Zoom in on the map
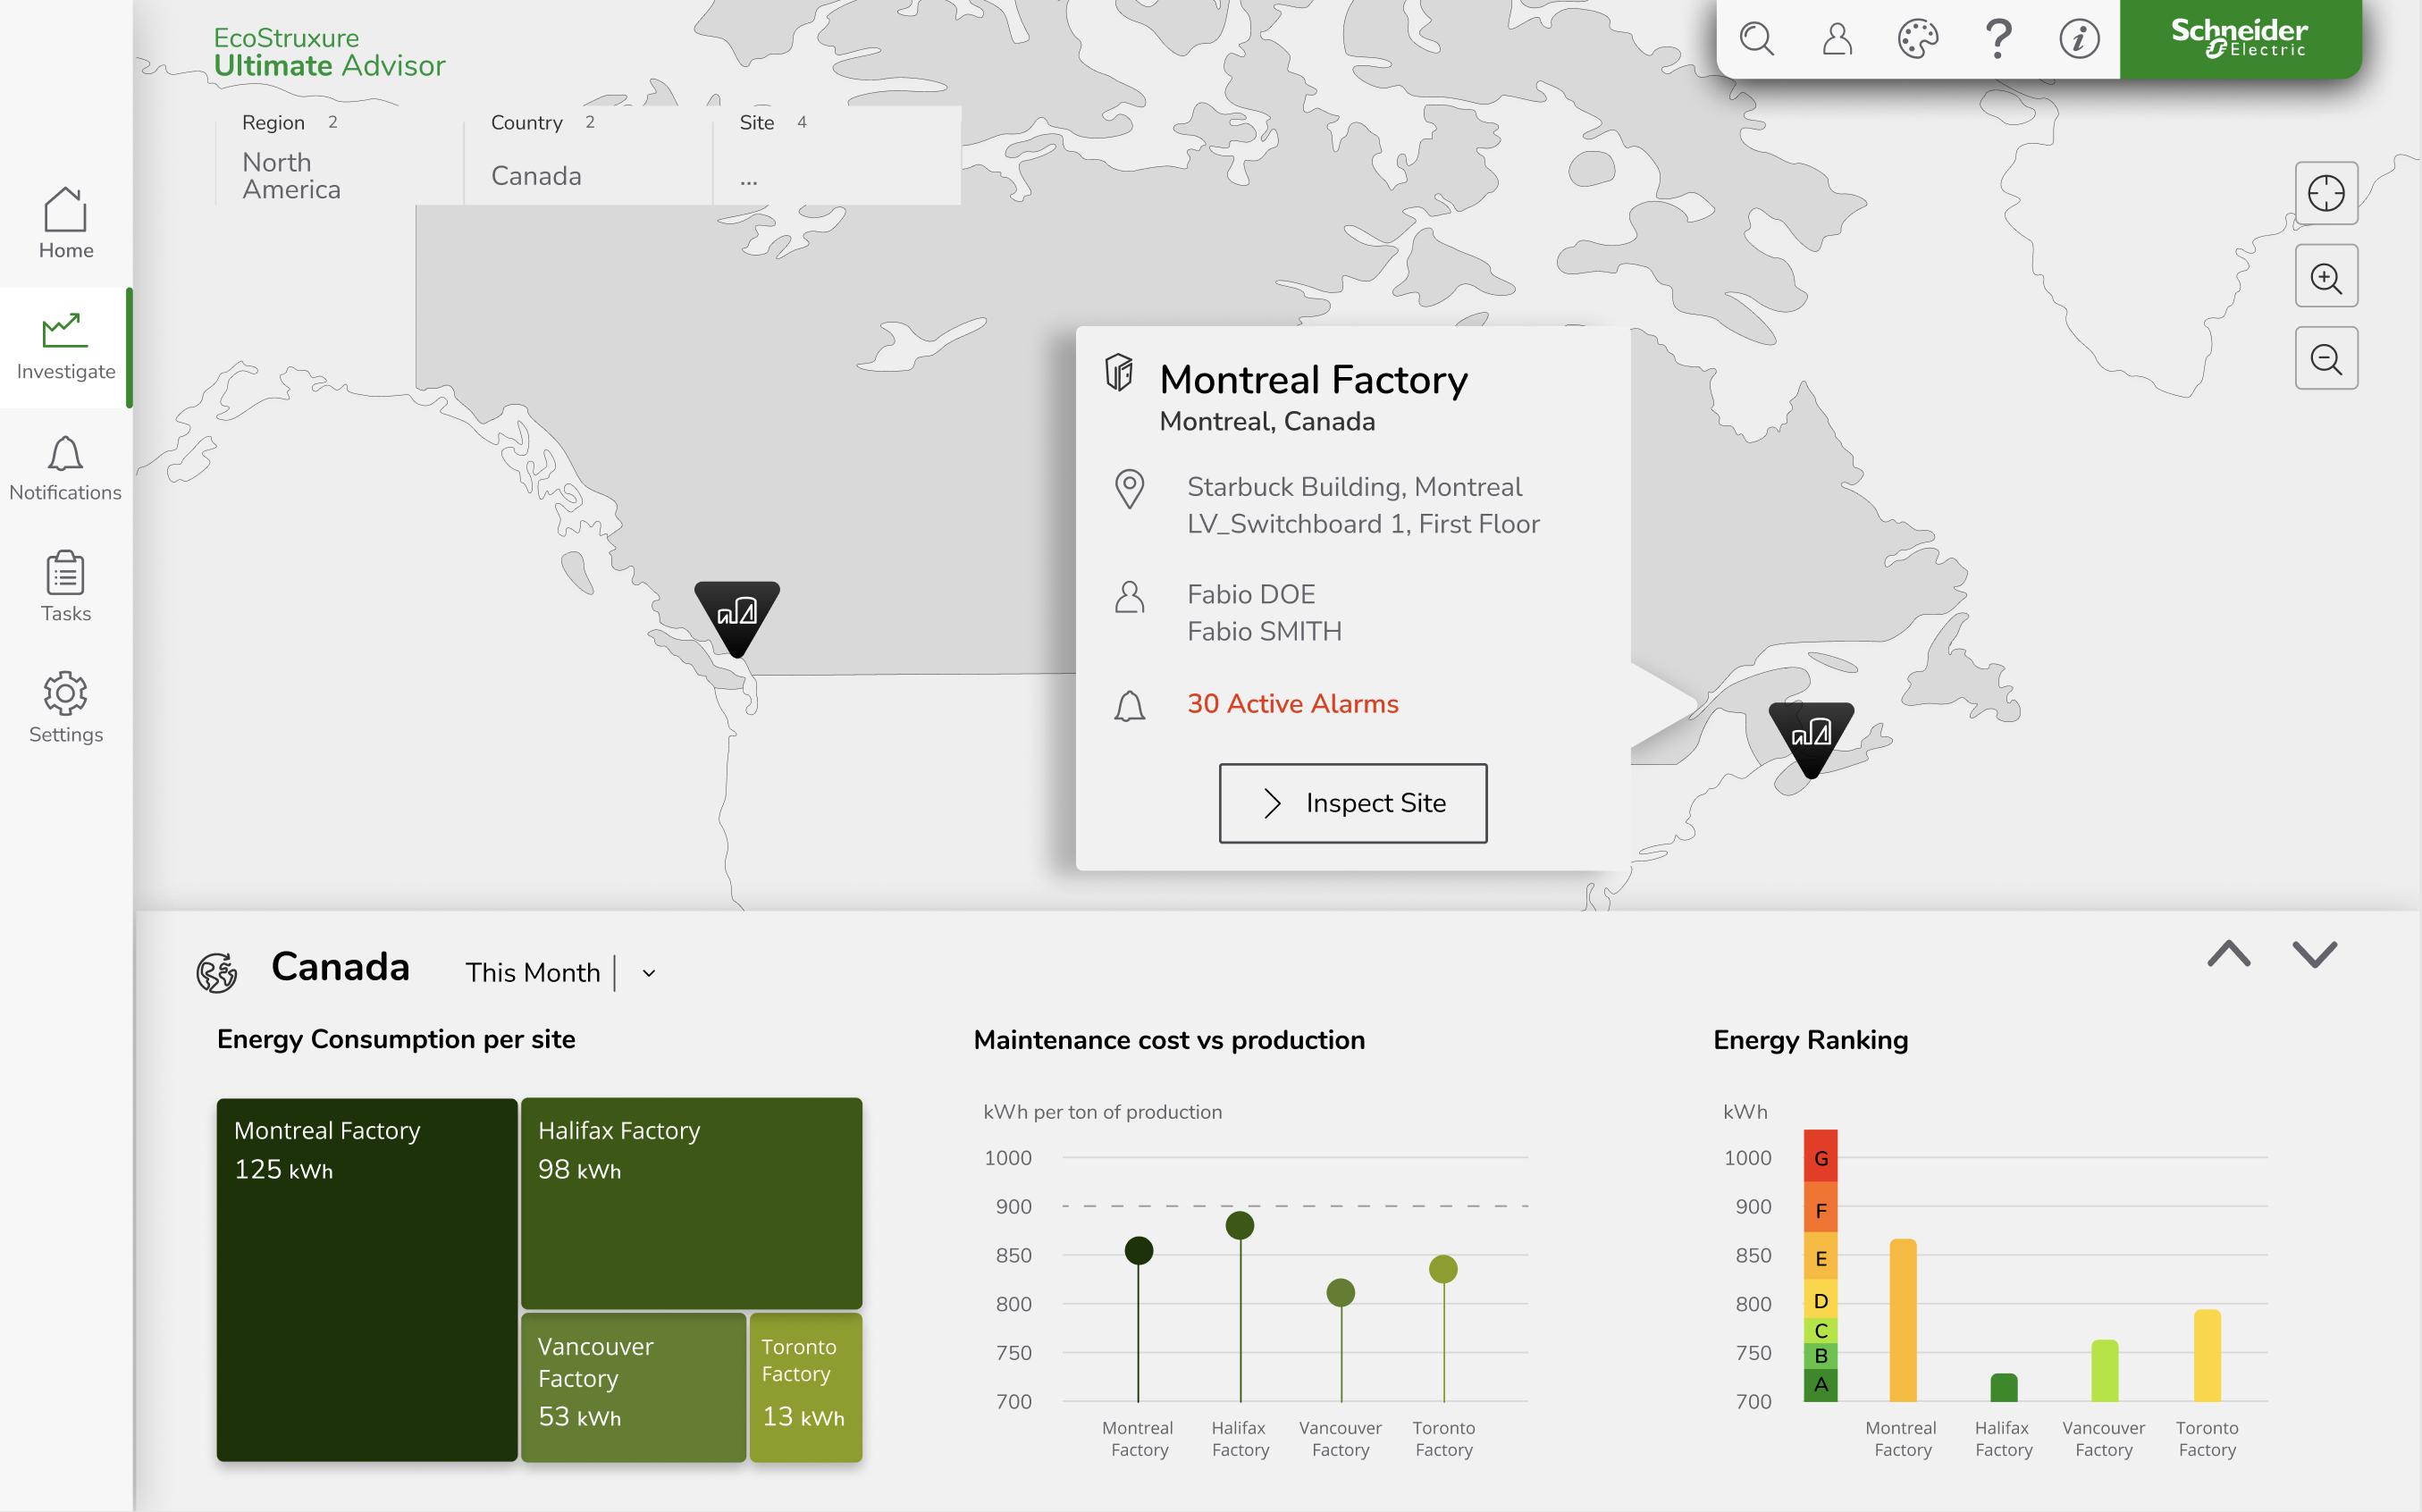Screen dimensions: 2422x1512 (x=2326, y=276)
